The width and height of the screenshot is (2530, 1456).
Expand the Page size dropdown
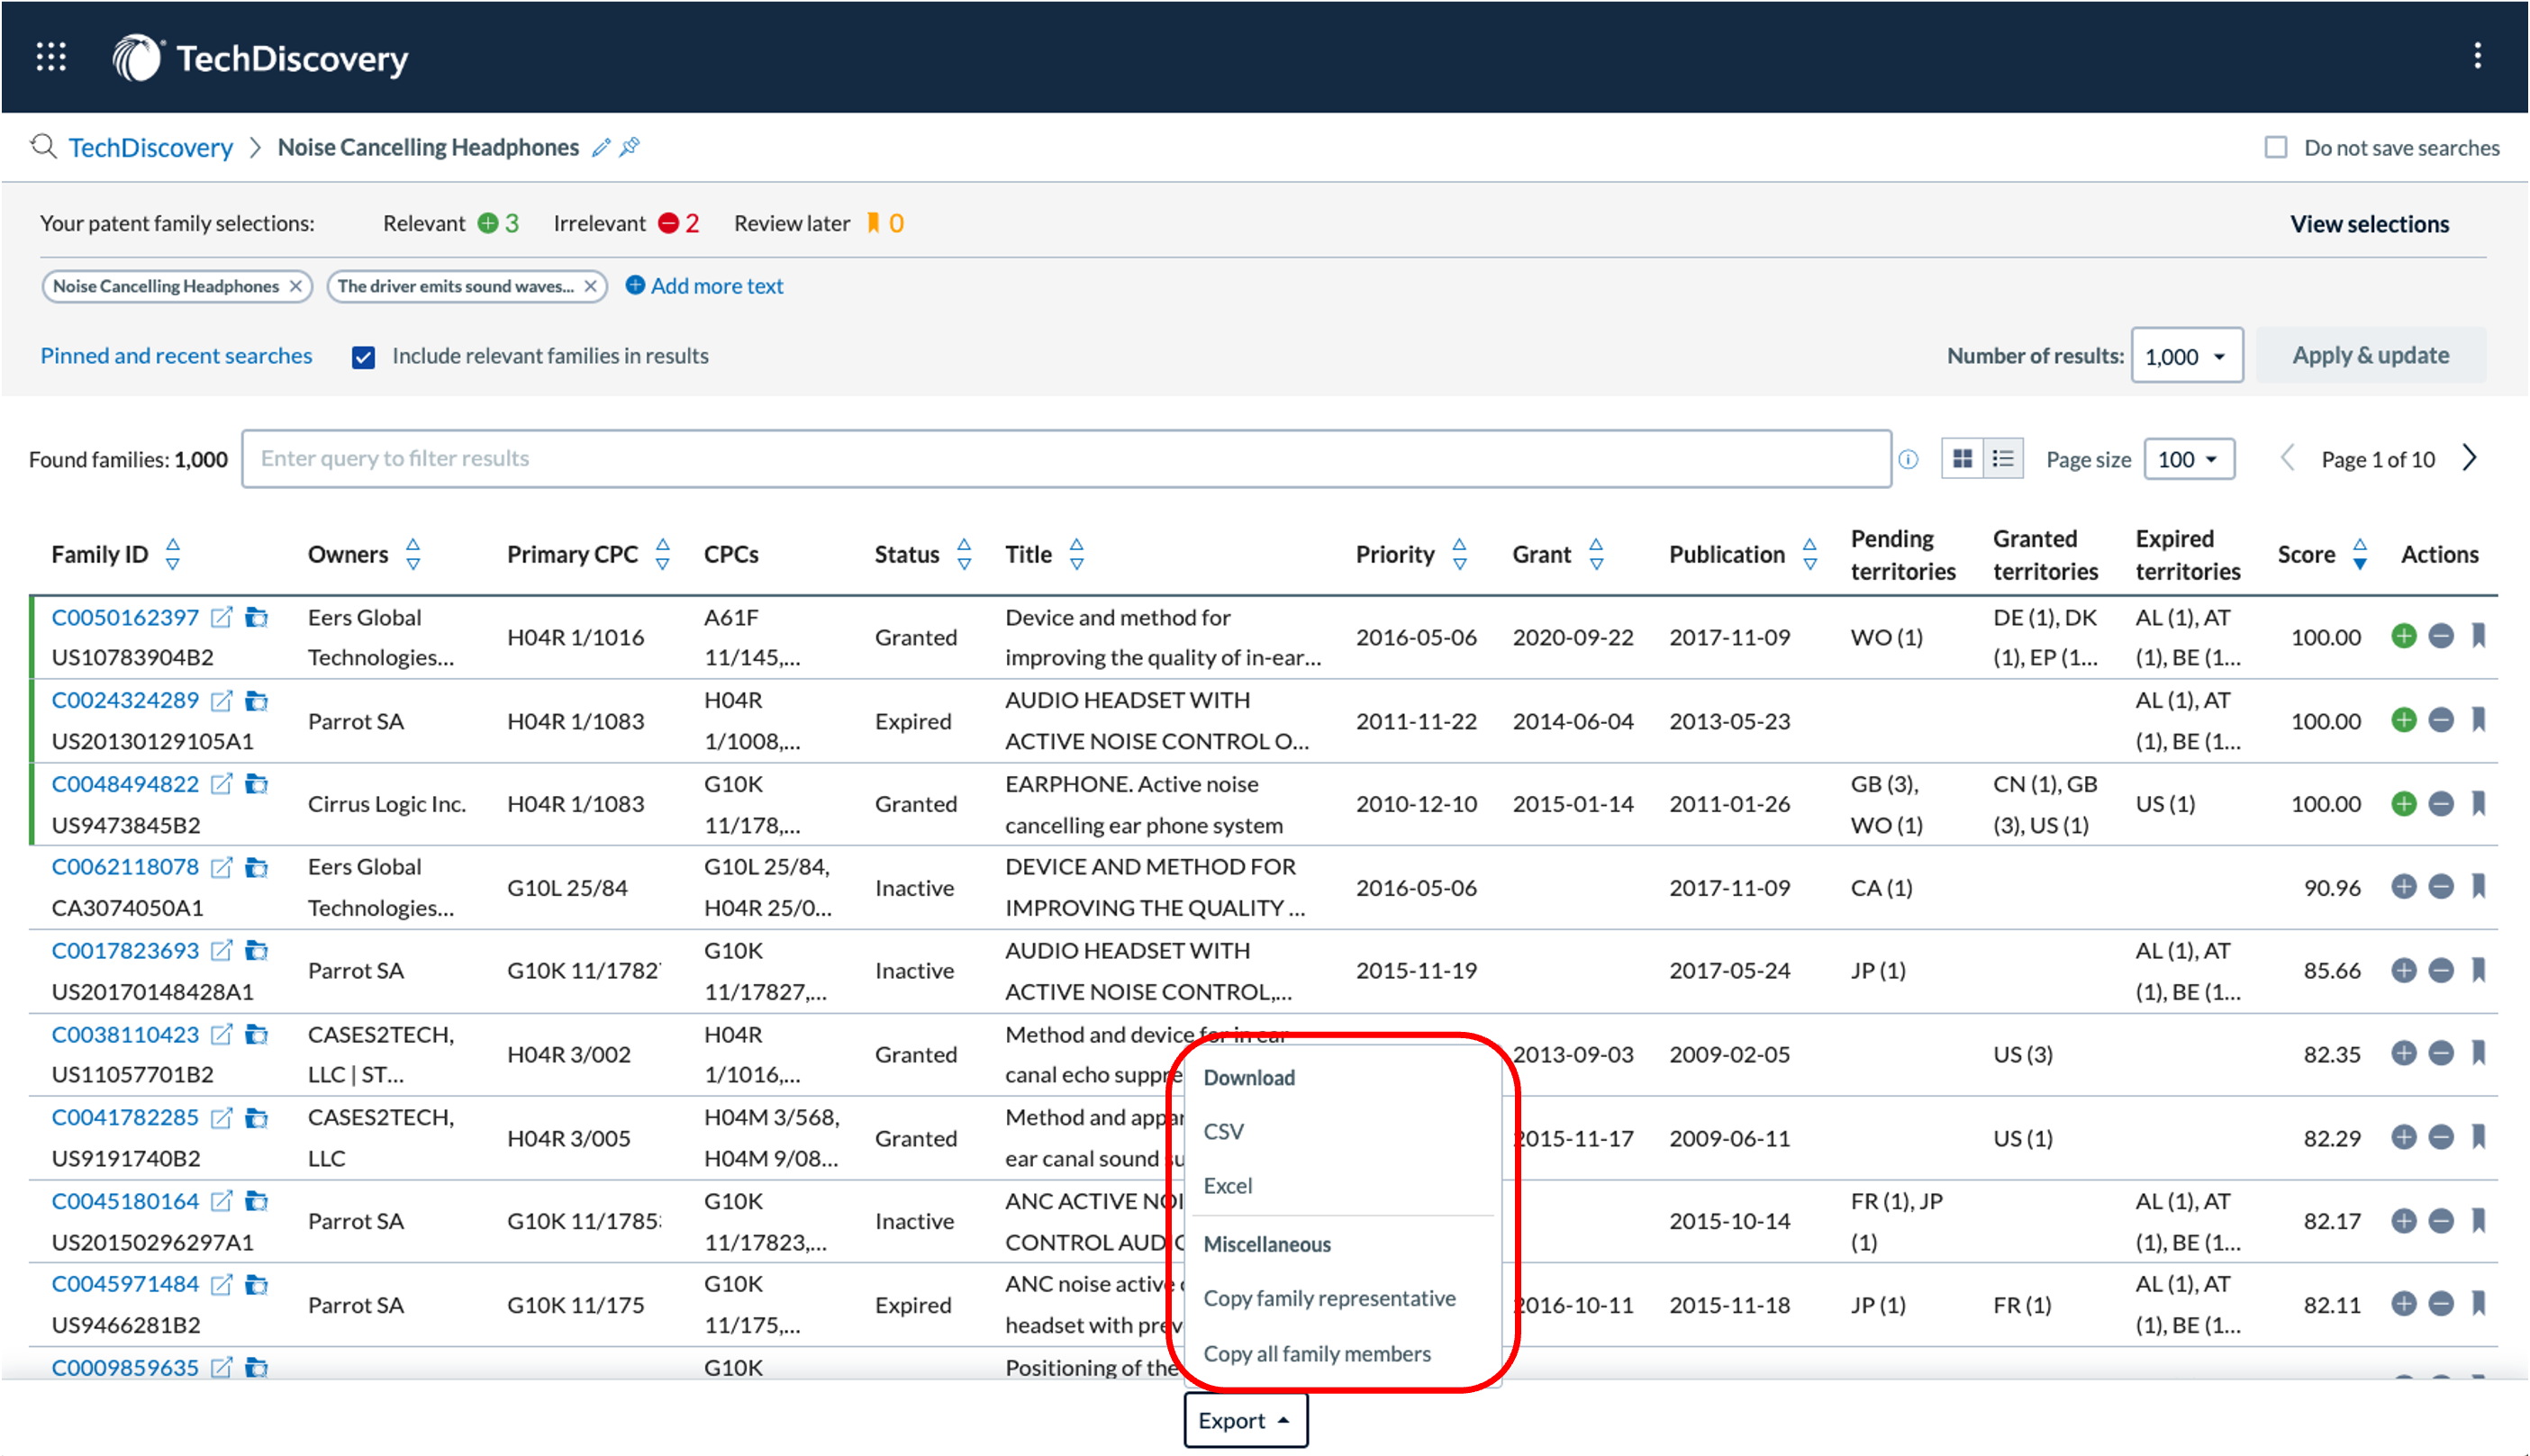[x=2189, y=459]
